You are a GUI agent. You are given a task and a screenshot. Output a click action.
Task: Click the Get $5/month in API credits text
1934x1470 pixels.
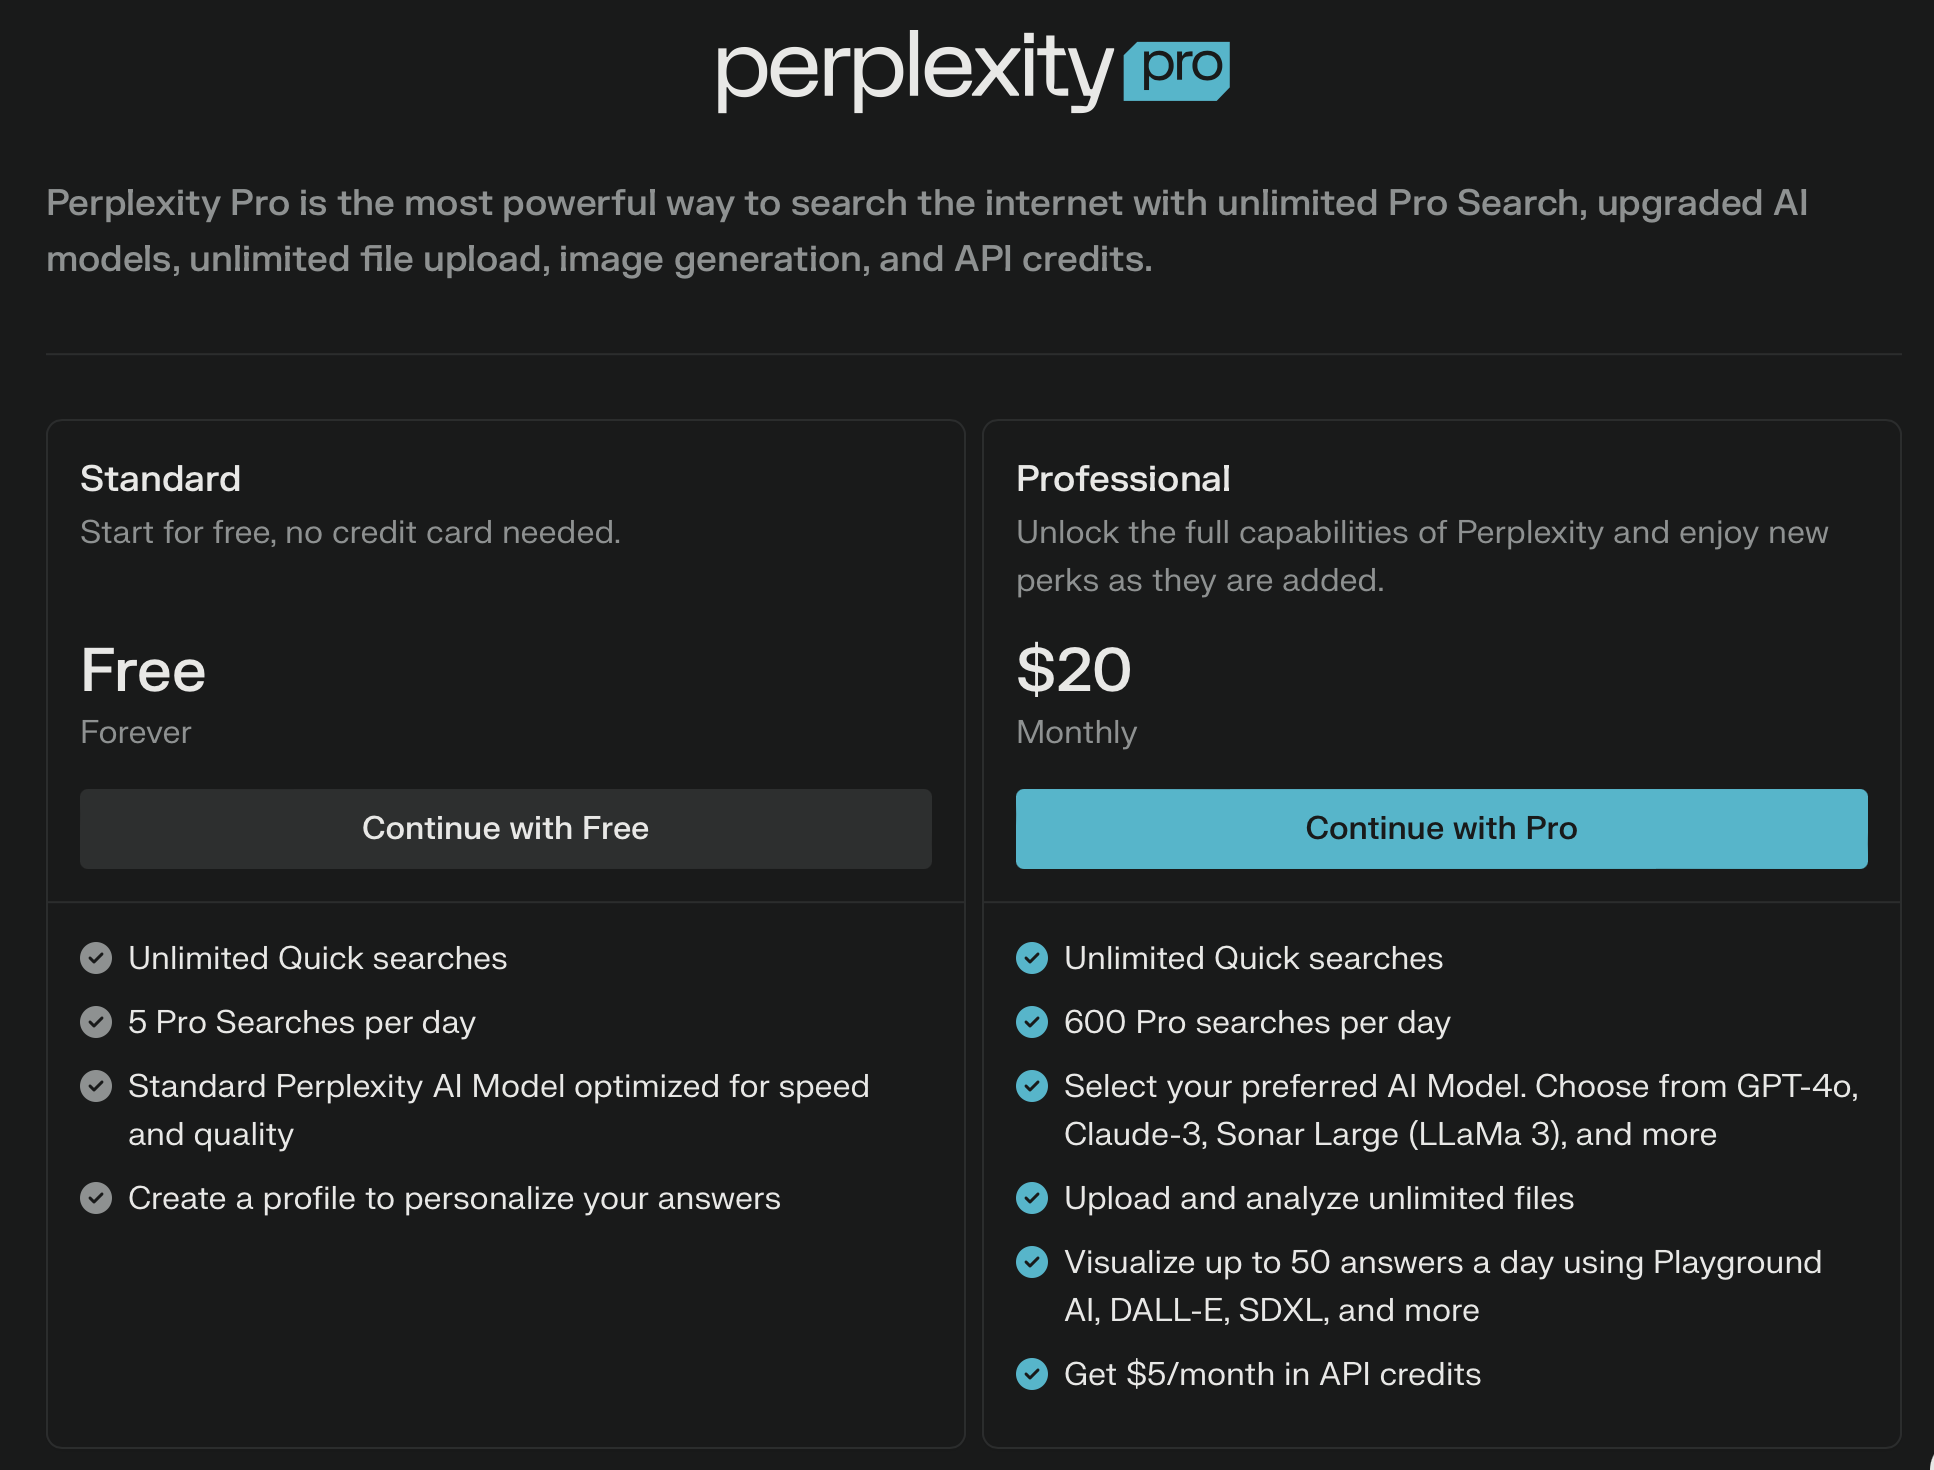(x=1272, y=1374)
